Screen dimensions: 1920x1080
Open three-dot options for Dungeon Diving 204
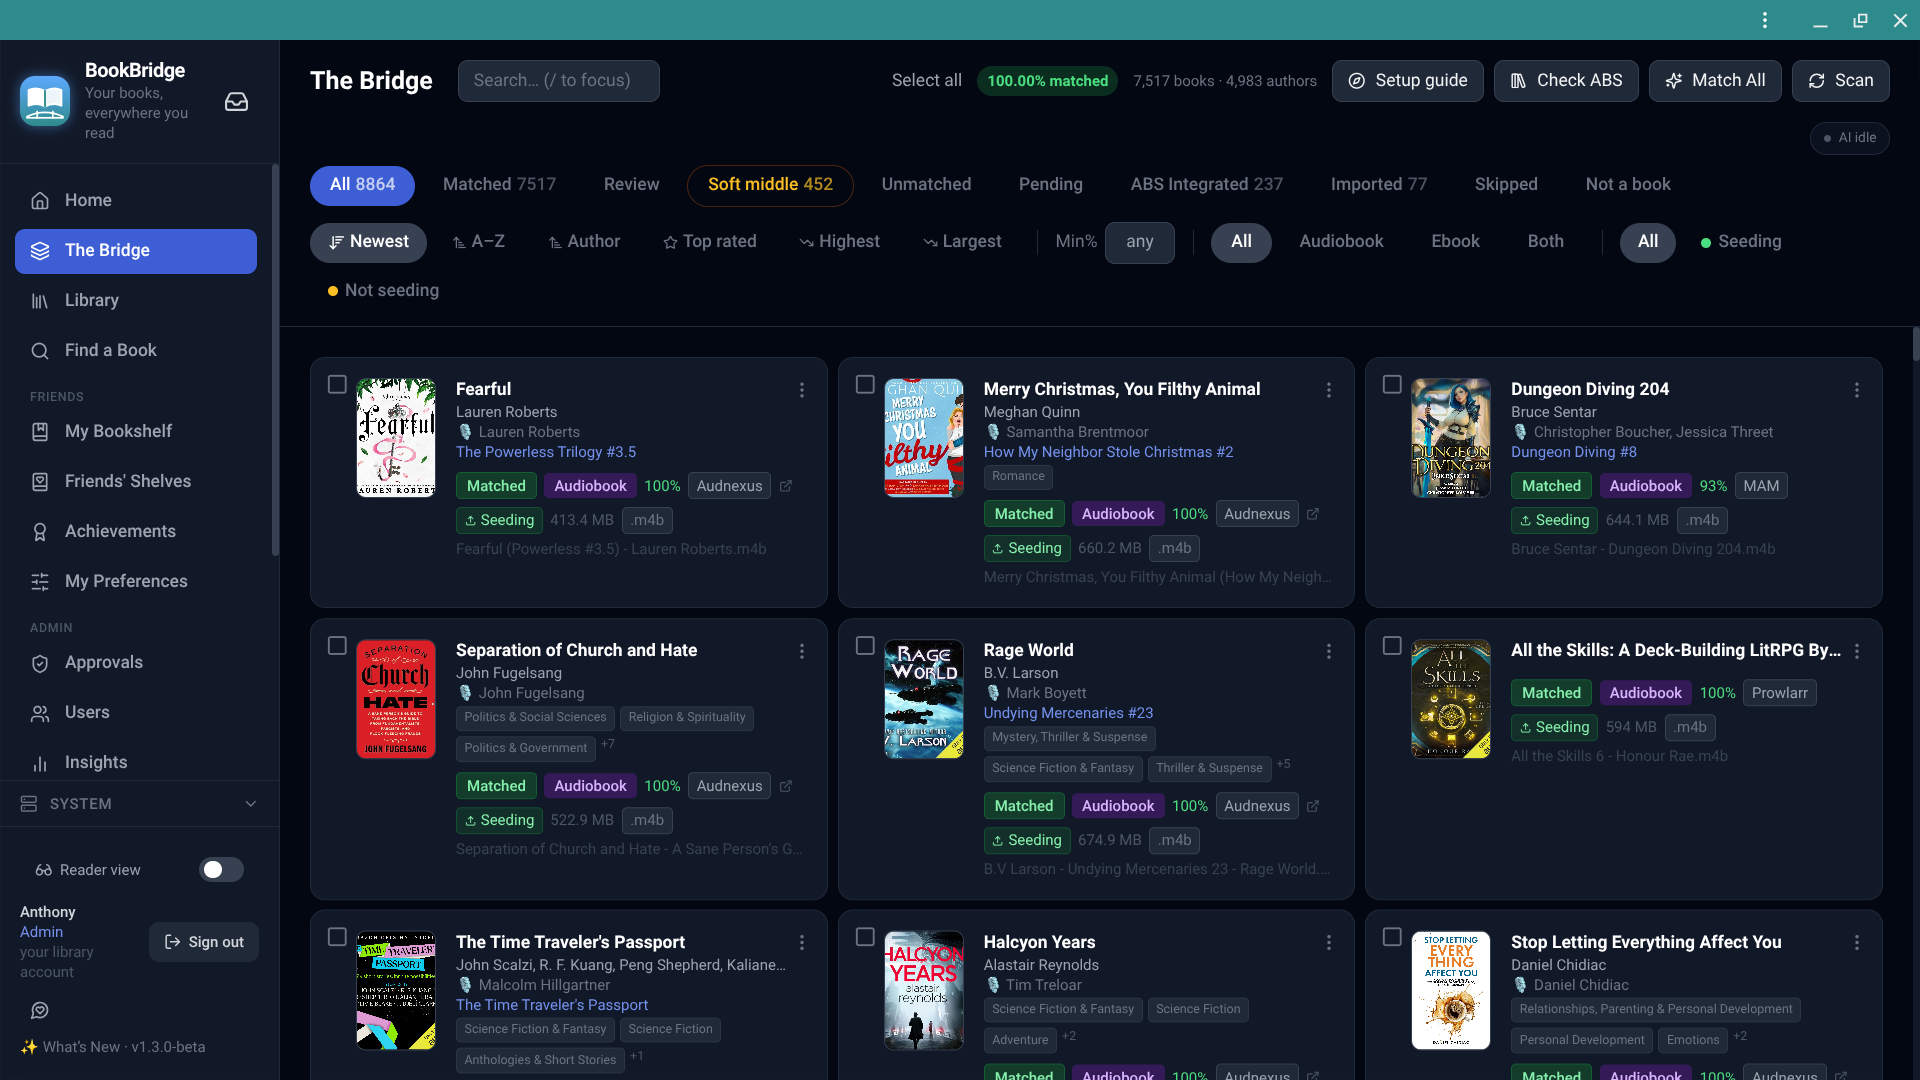1857,390
